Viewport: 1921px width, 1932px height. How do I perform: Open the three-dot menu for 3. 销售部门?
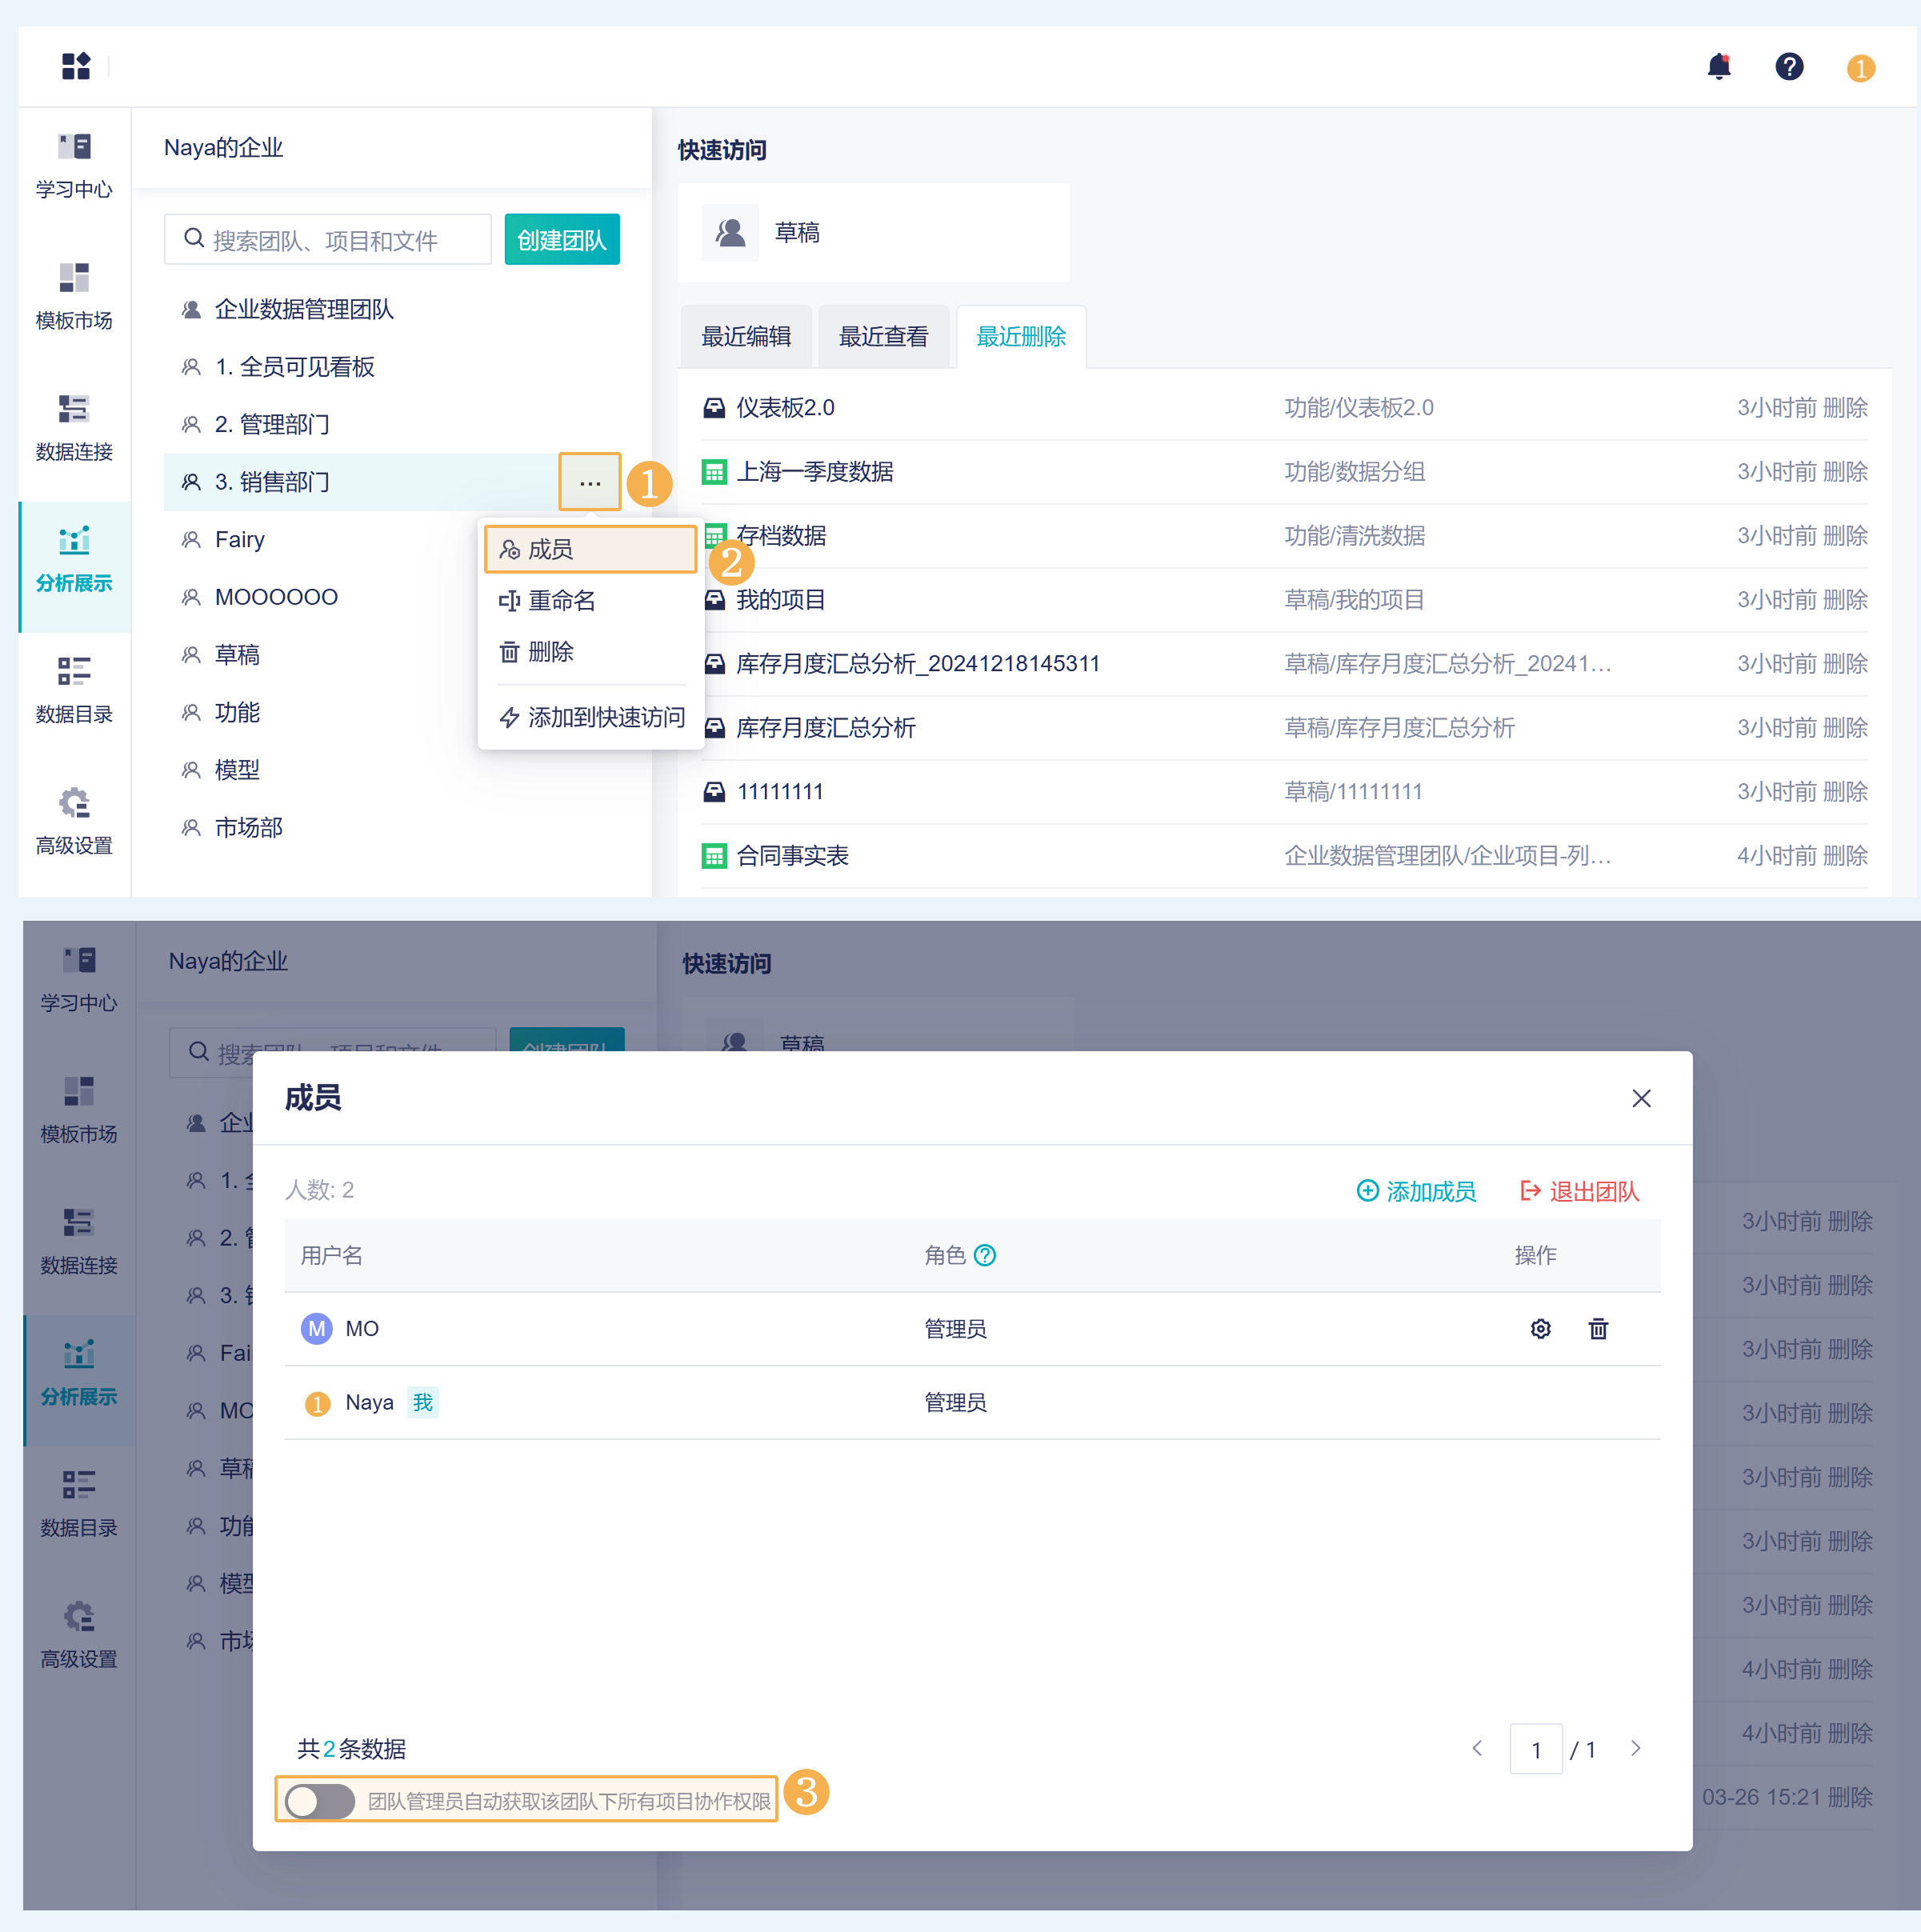(x=590, y=482)
